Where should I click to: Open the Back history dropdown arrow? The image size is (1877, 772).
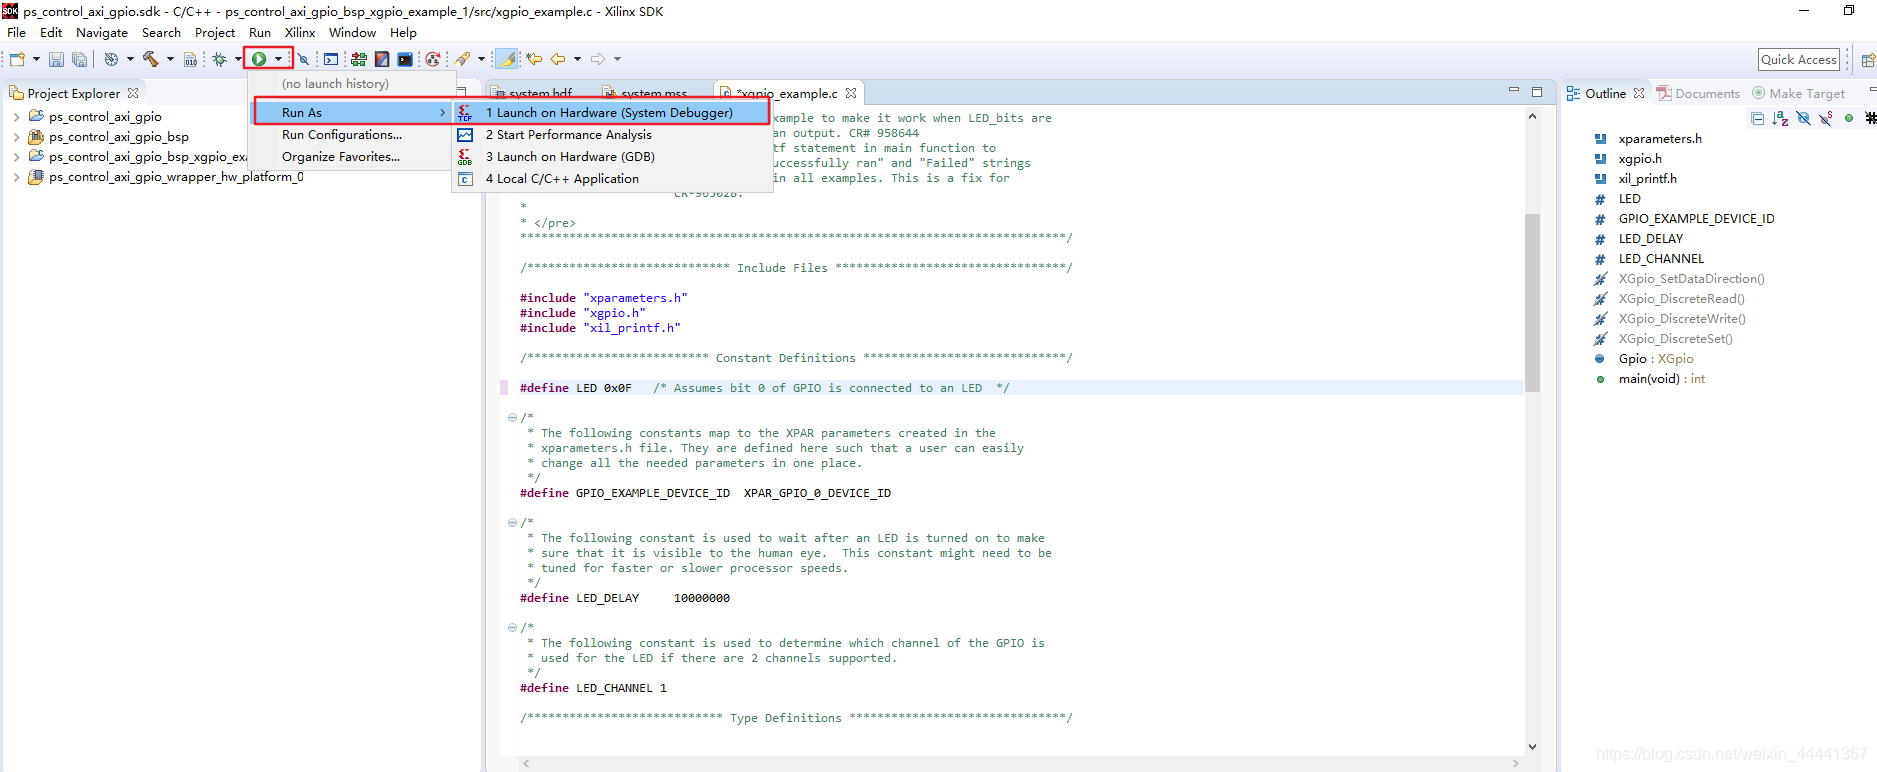click(577, 59)
